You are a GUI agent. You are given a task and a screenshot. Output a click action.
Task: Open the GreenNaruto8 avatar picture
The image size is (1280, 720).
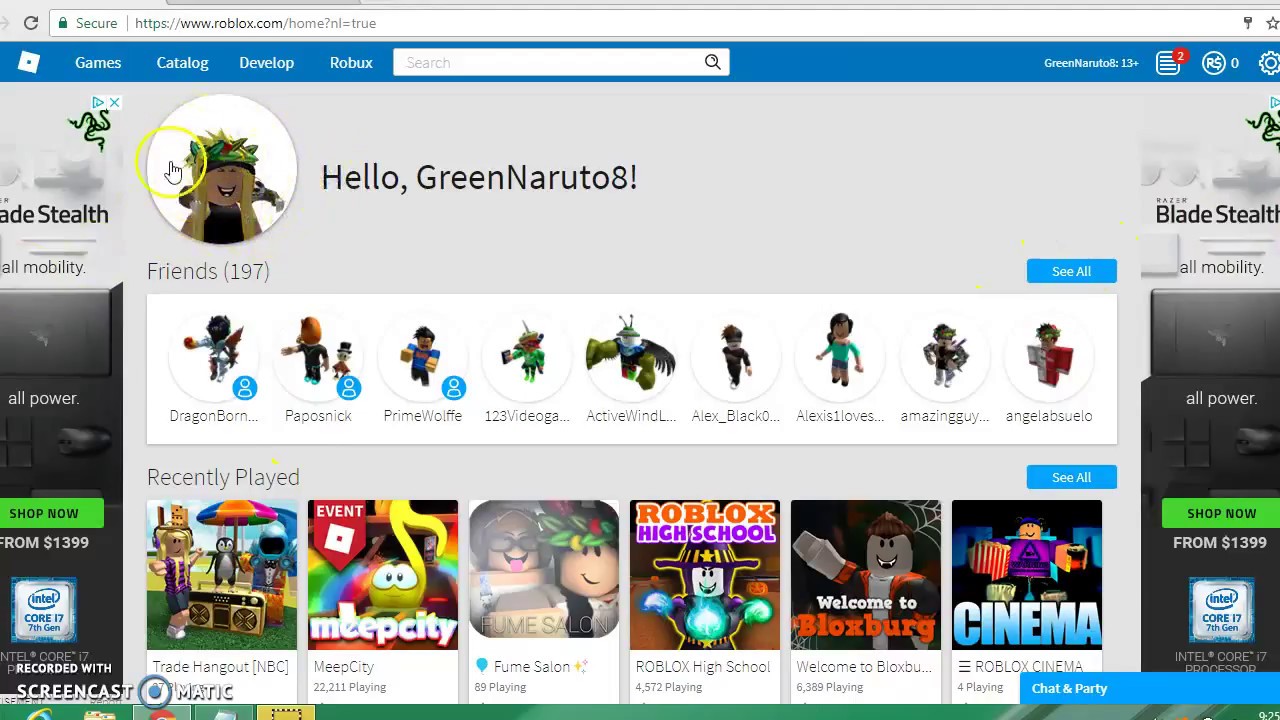pyautogui.click(x=222, y=170)
